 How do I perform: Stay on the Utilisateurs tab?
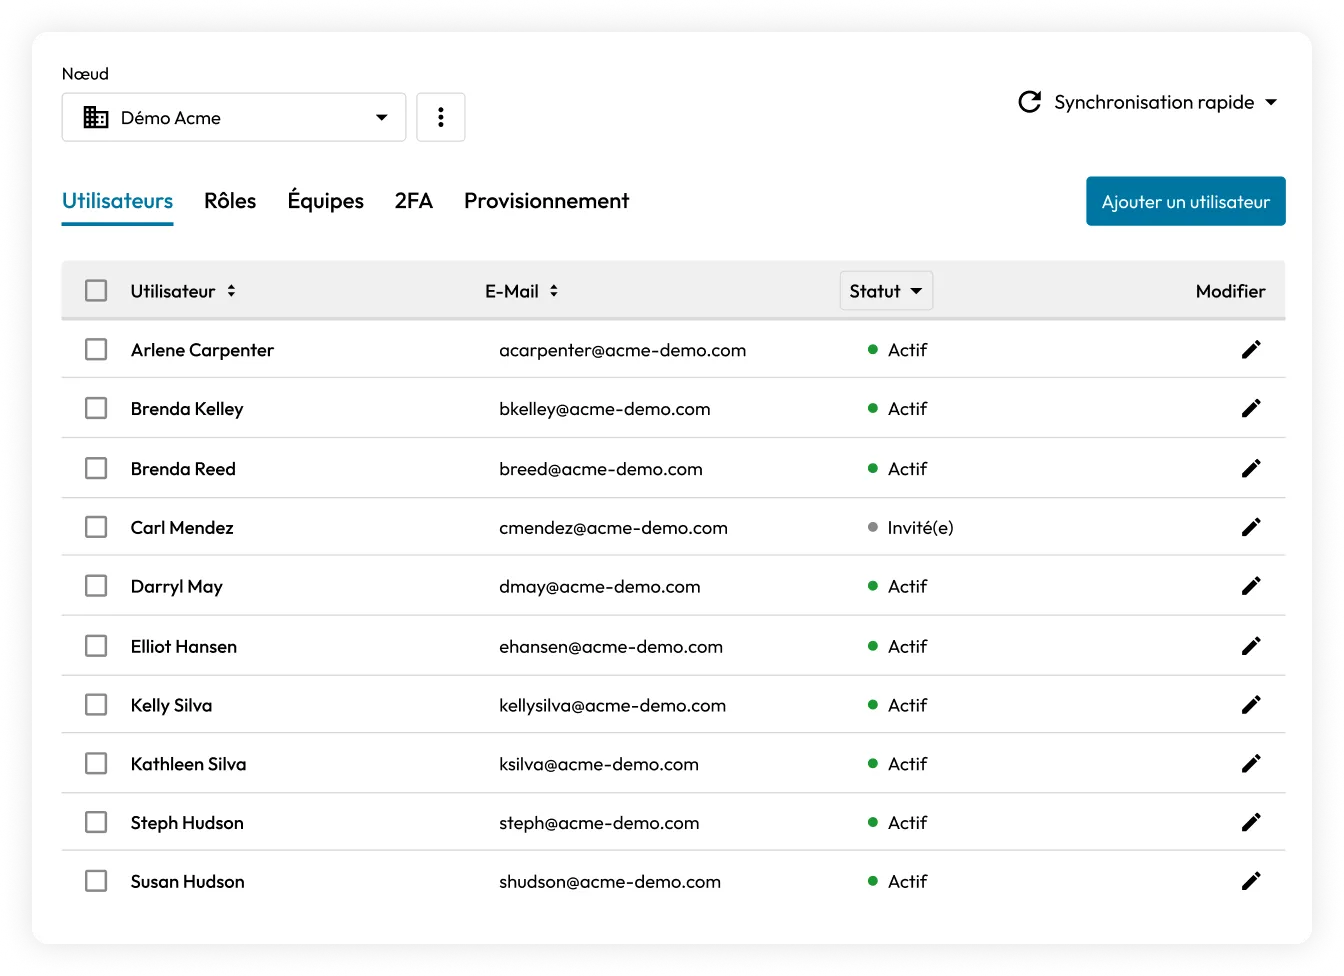[x=117, y=201]
